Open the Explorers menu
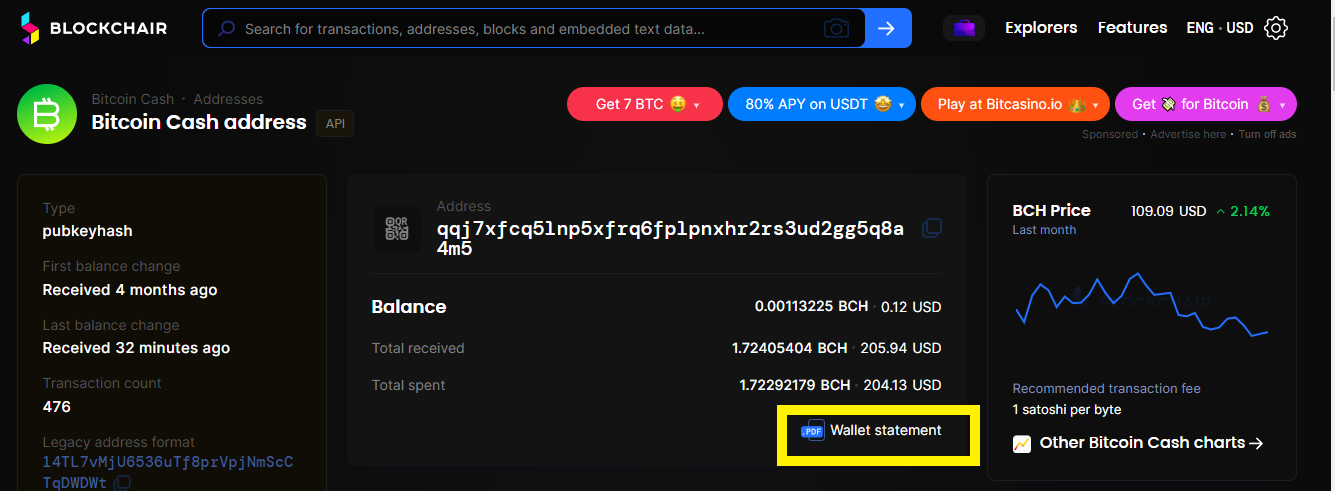The image size is (1335, 491). (x=1041, y=28)
